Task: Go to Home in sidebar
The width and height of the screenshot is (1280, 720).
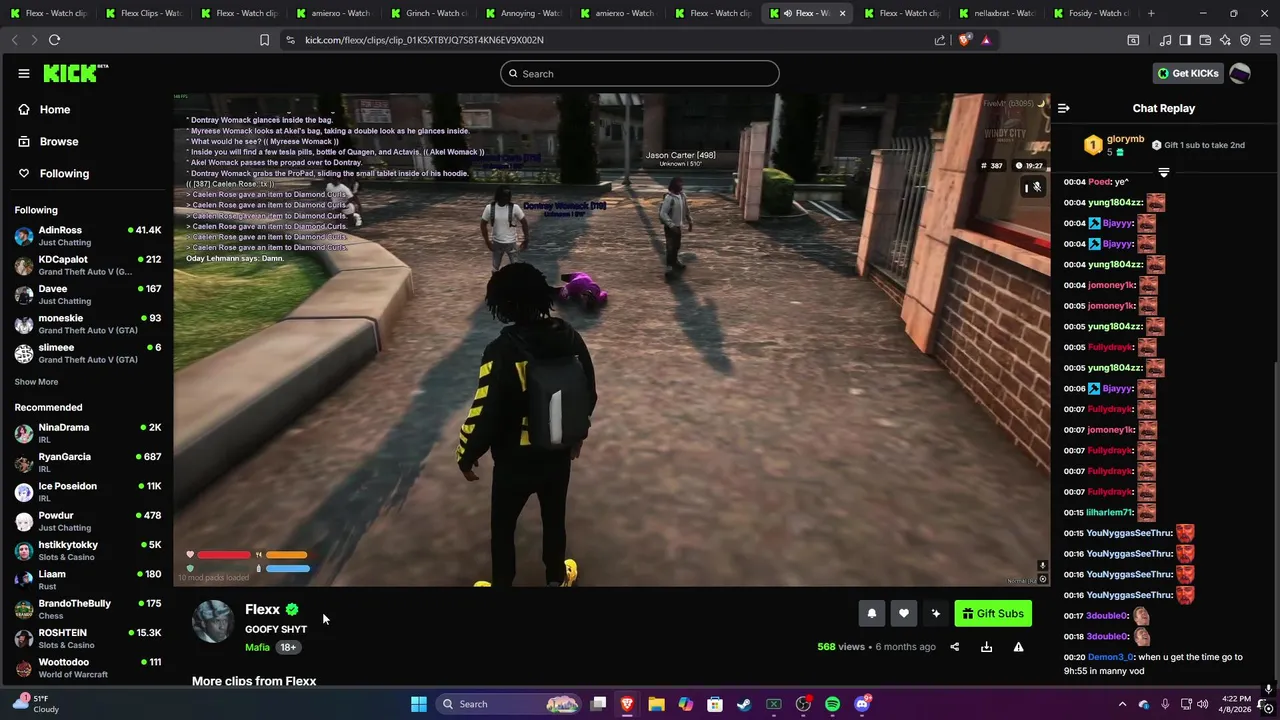Action: pyautogui.click(x=55, y=109)
